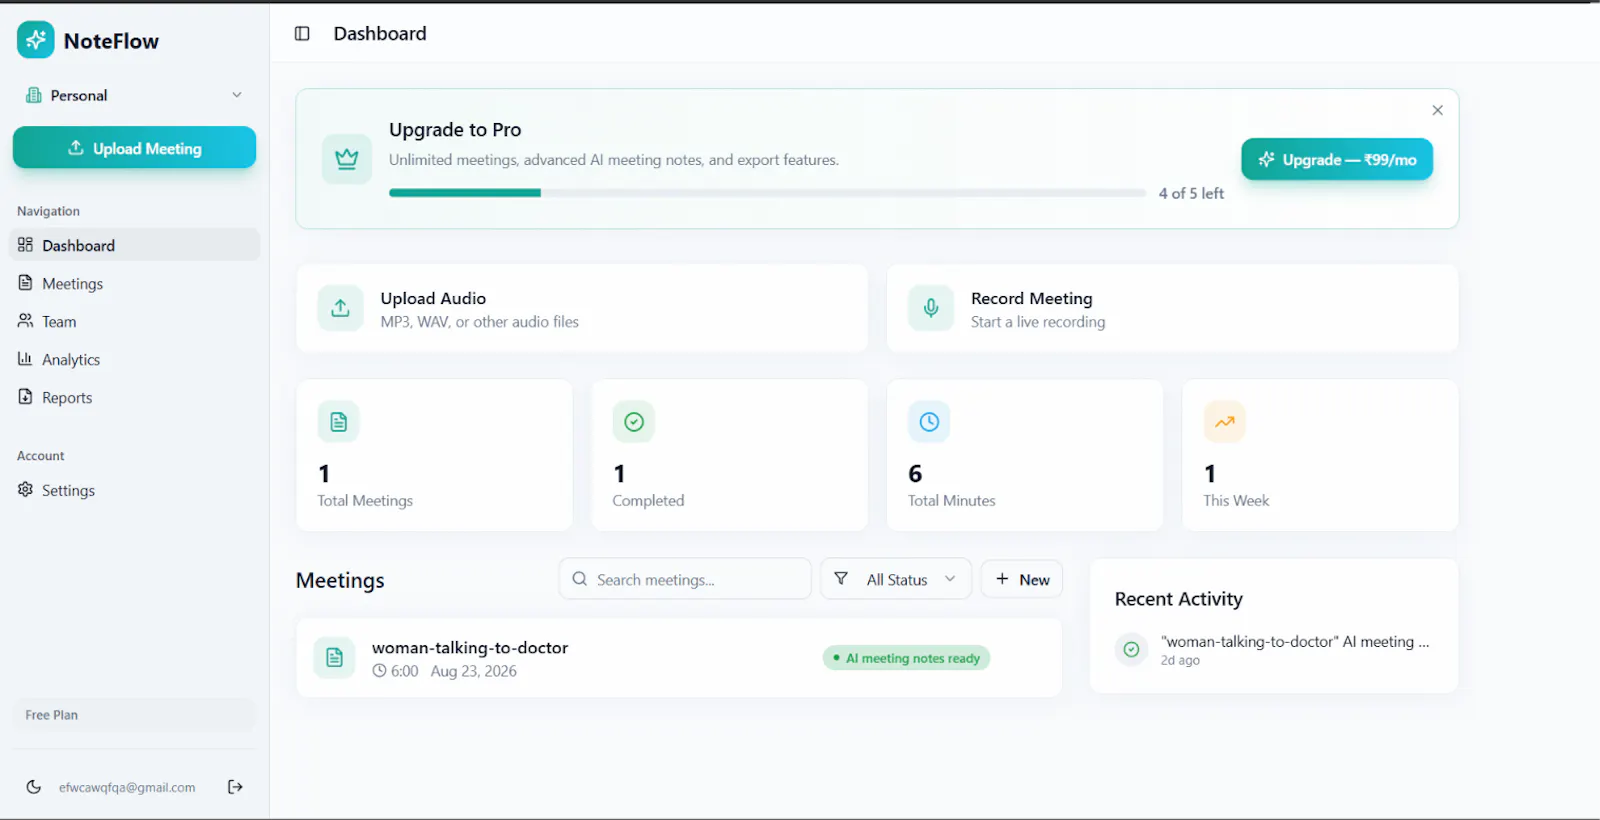Viewport: 1600px width, 820px height.
Task: Create a New meeting
Action: coord(1022,579)
